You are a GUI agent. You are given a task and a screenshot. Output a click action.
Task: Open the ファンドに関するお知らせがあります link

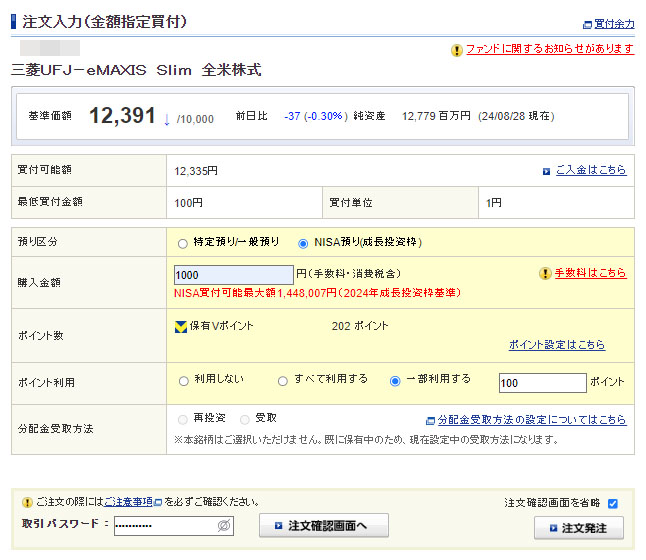(x=549, y=49)
